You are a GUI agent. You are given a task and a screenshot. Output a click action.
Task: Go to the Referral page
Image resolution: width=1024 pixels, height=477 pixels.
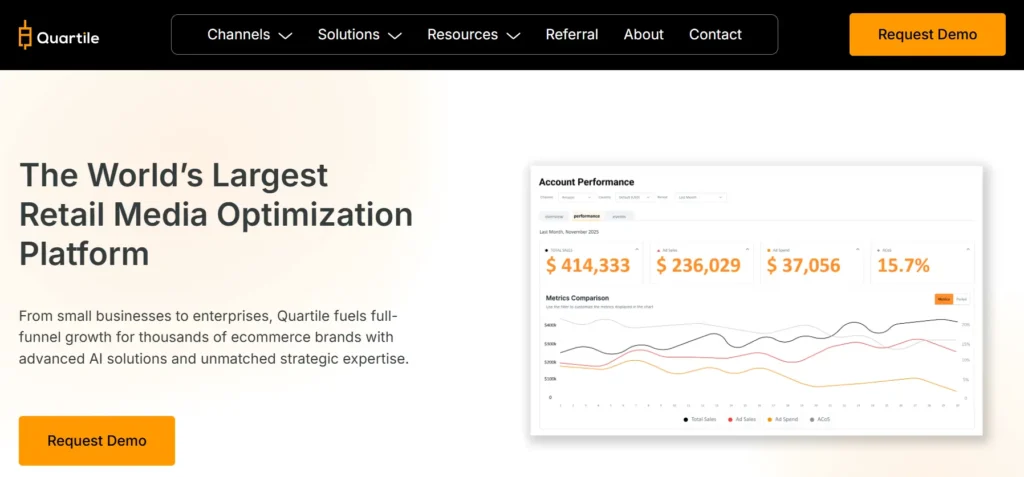572,34
